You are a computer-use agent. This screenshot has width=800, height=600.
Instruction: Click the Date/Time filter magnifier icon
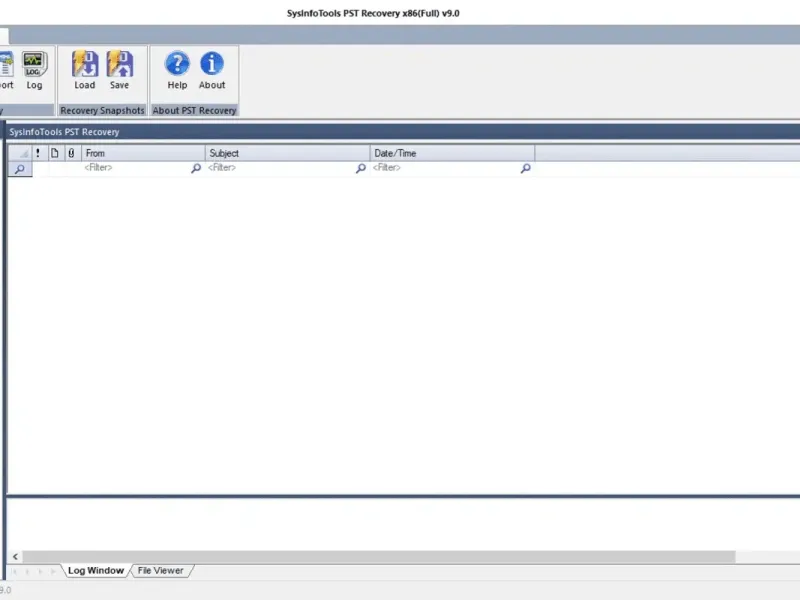526,168
